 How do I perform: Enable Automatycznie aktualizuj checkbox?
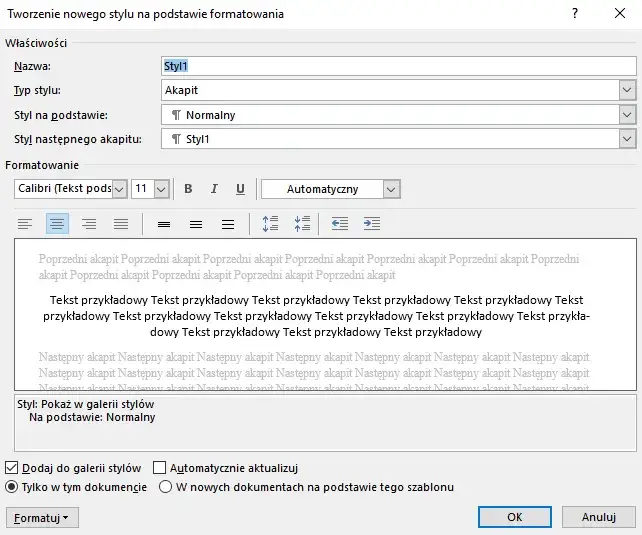point(160,467)
